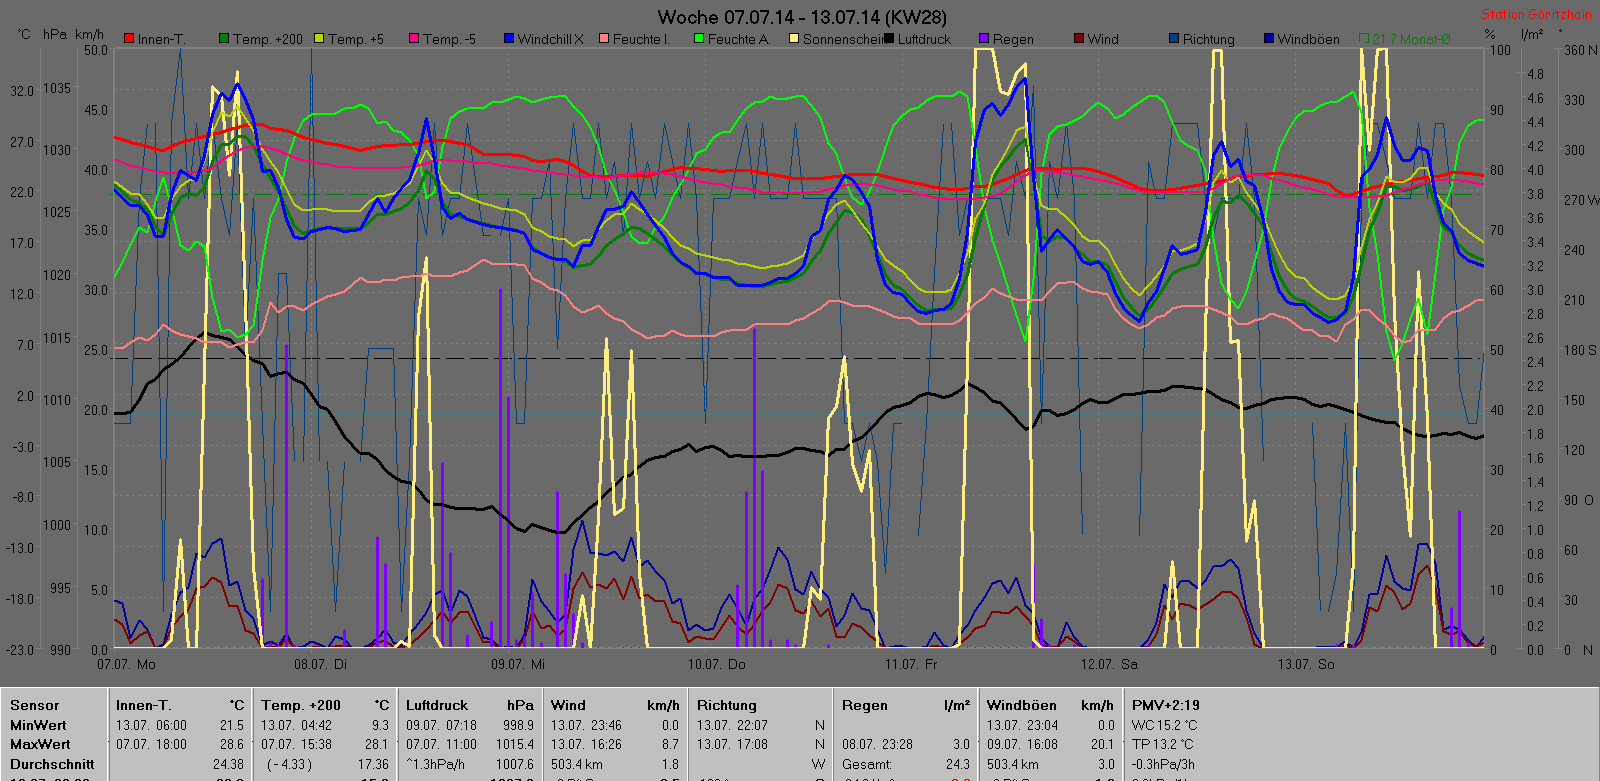Click the outlined green Monat-Ø legend swatch
The image size is (1600, 781).
1364,39
